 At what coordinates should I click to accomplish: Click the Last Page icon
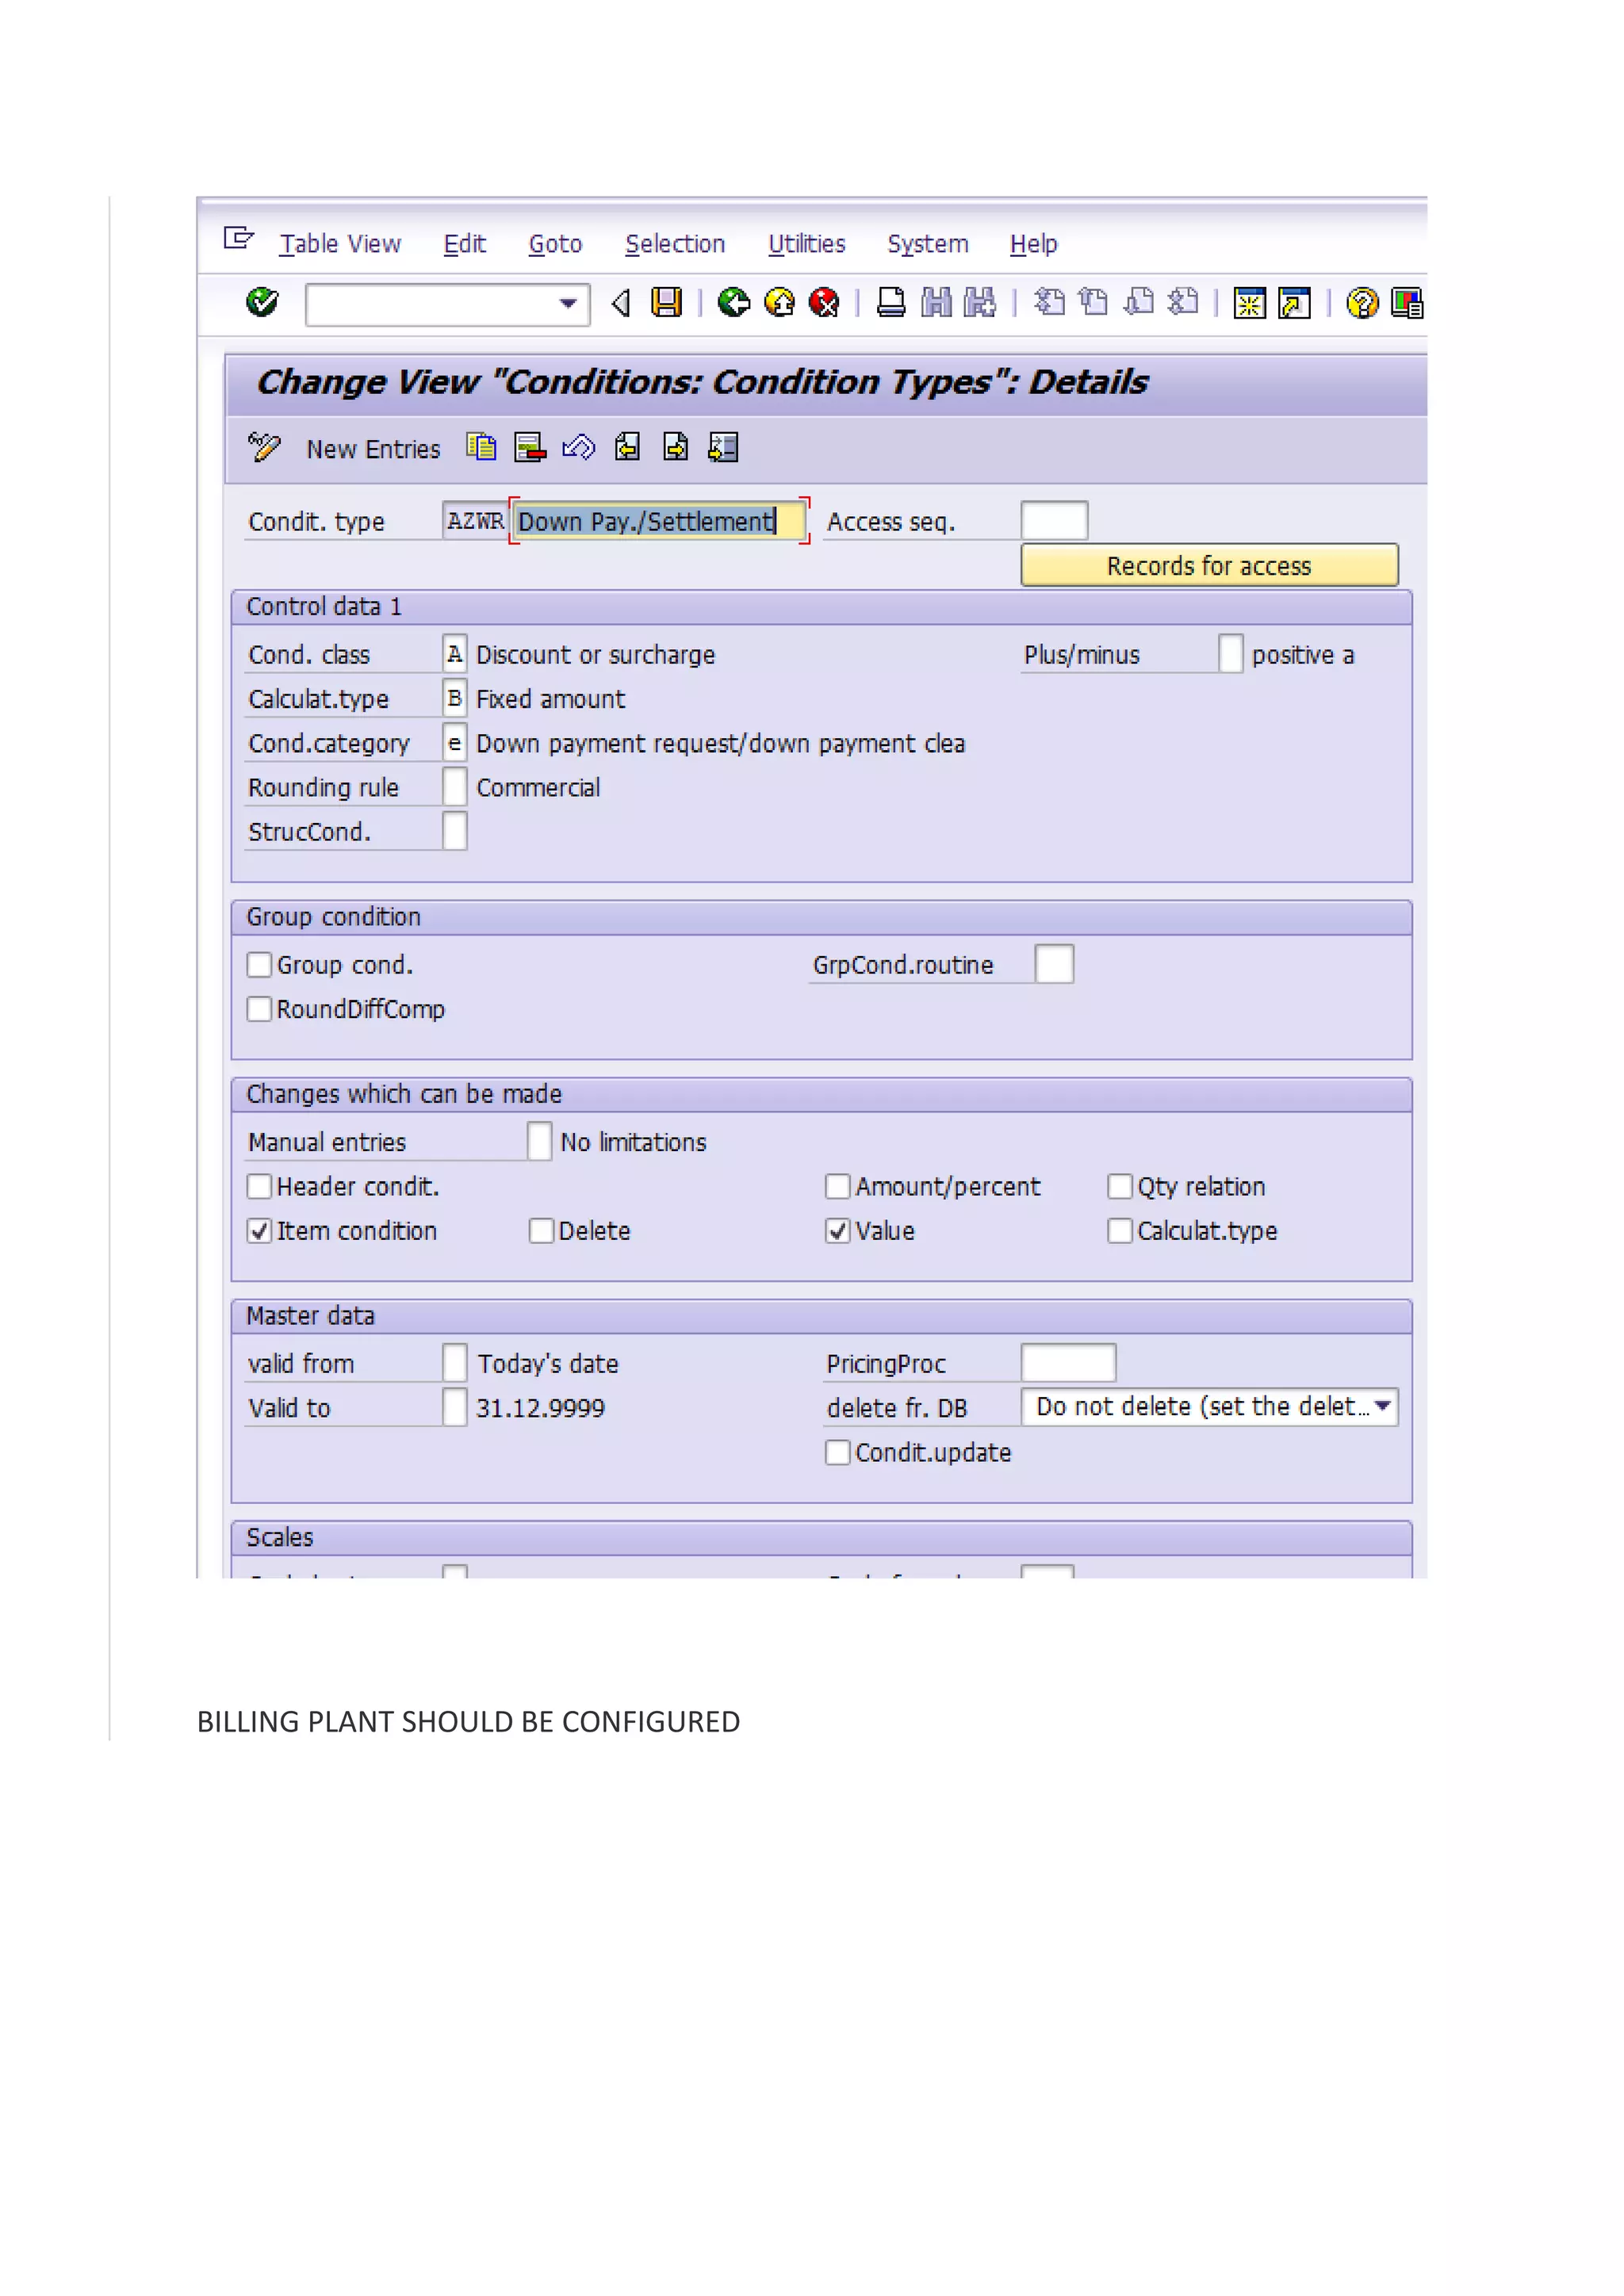tap(1184, 302)
